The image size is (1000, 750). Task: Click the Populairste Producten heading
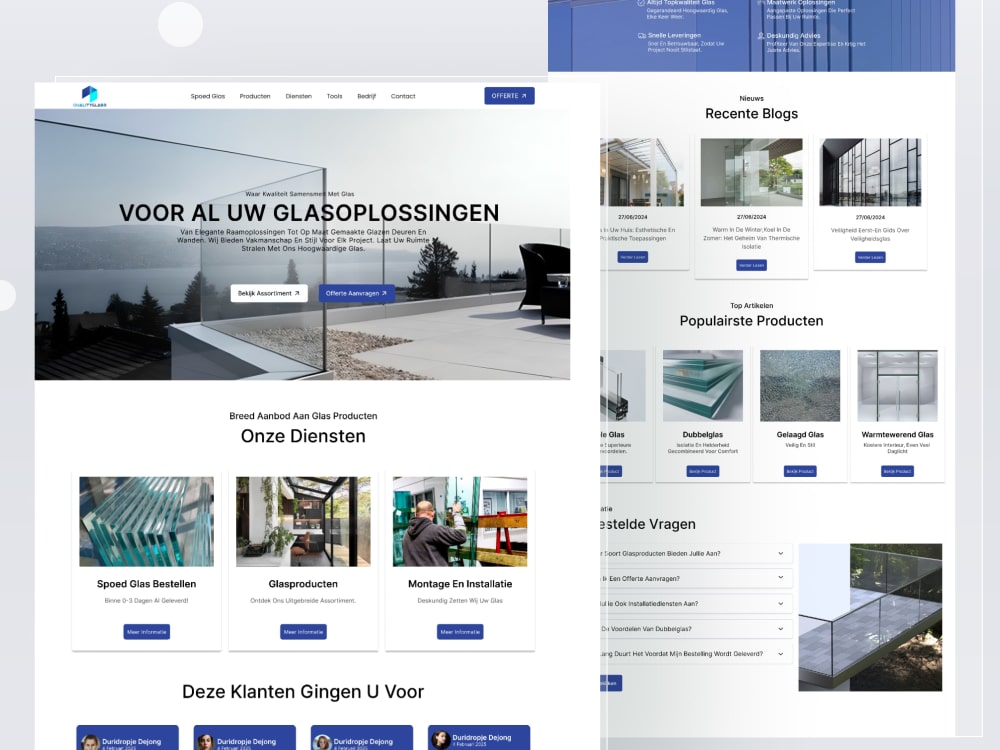(751, 321)
